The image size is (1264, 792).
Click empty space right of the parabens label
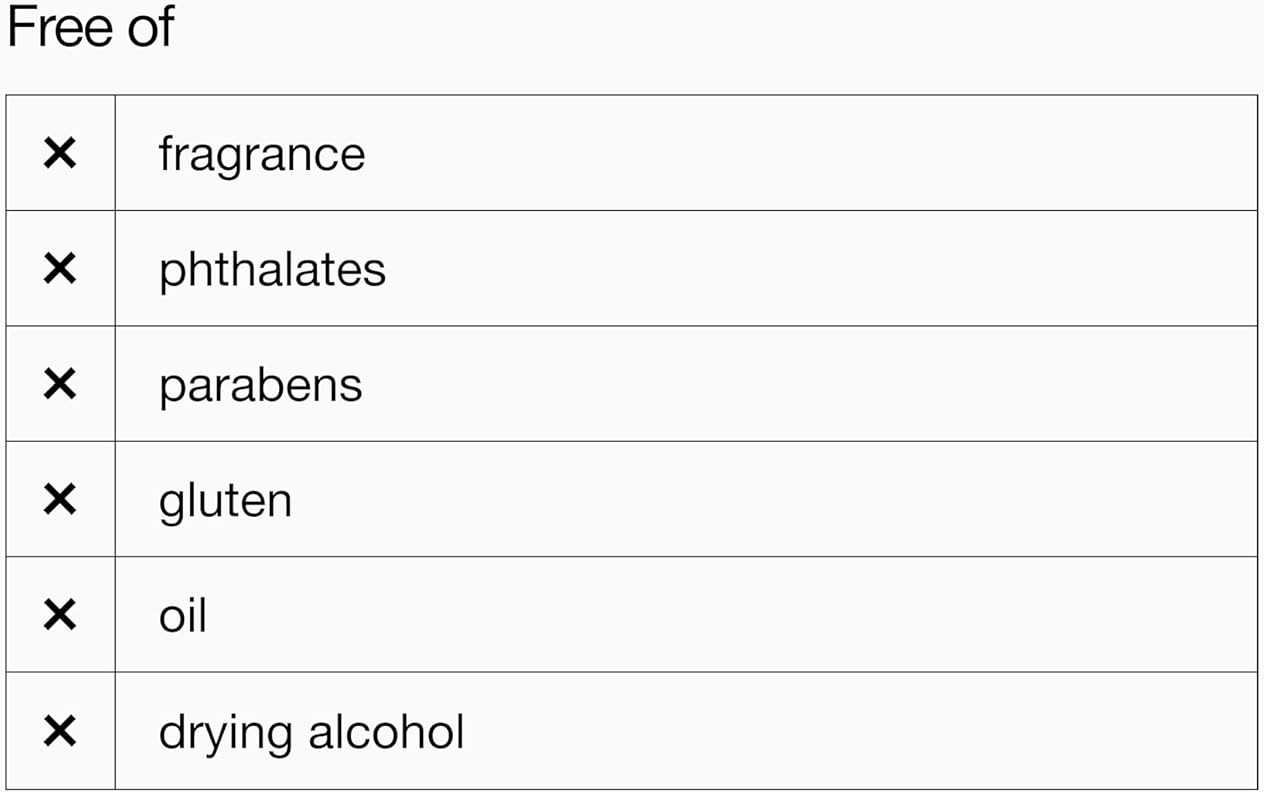pos(800,384)
